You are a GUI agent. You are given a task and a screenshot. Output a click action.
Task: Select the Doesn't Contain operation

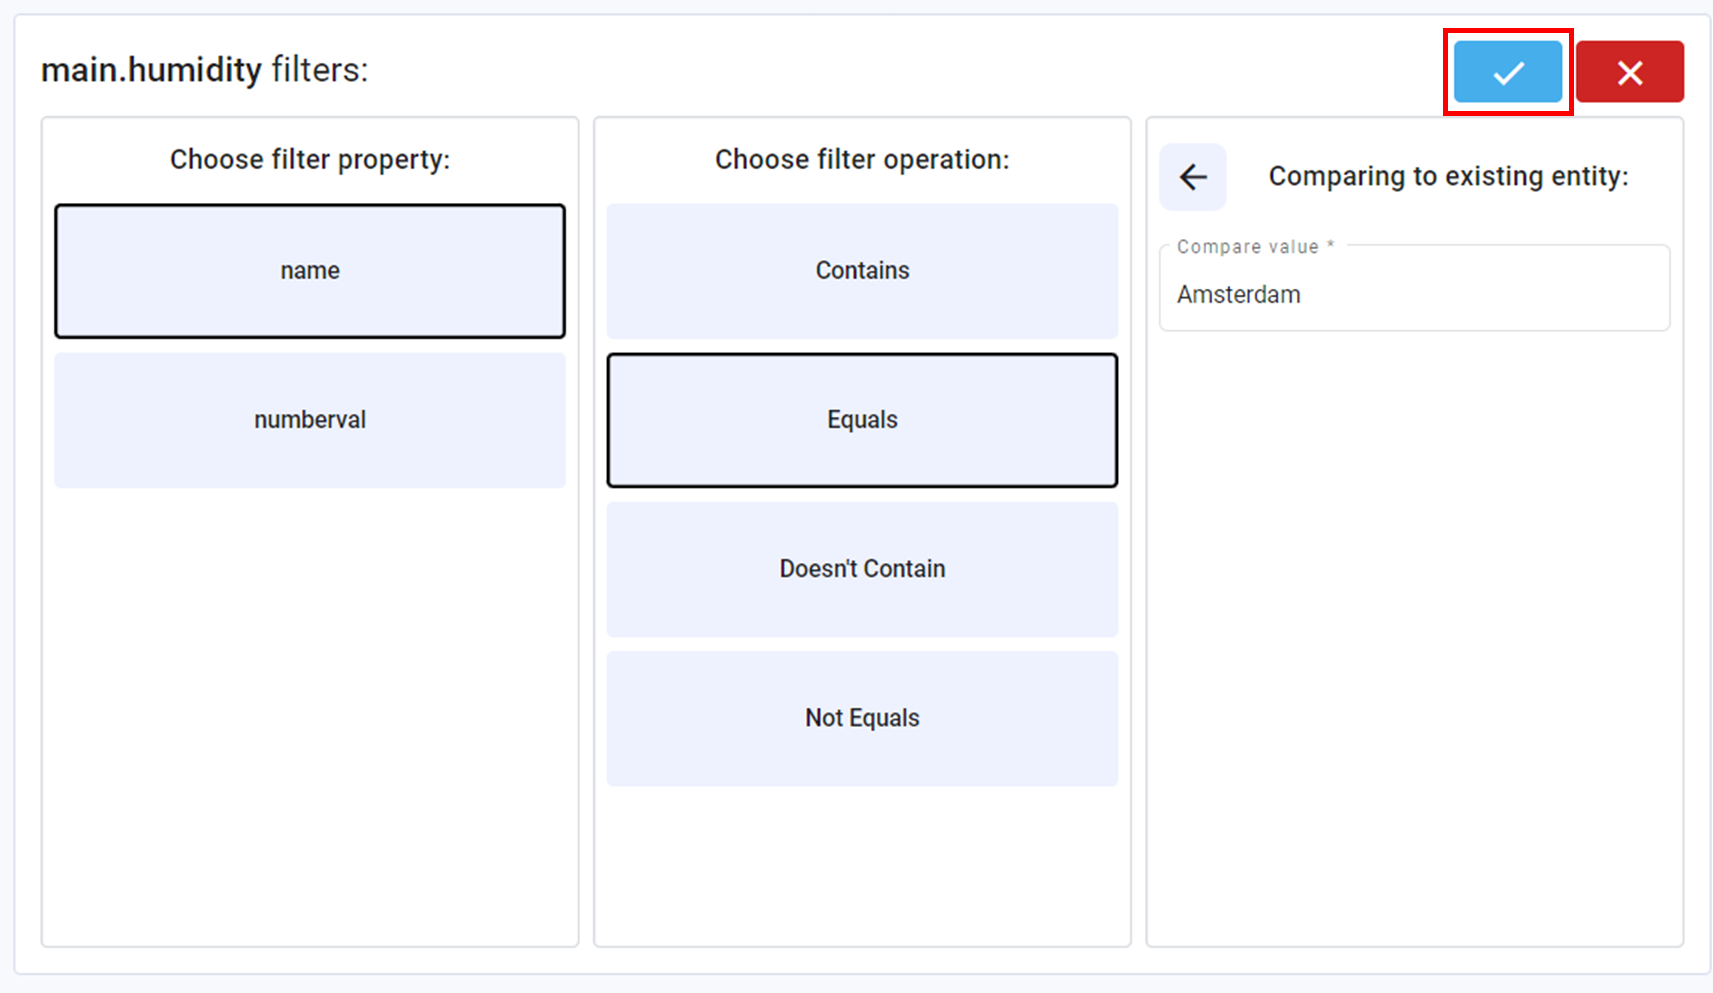(861, 568)
